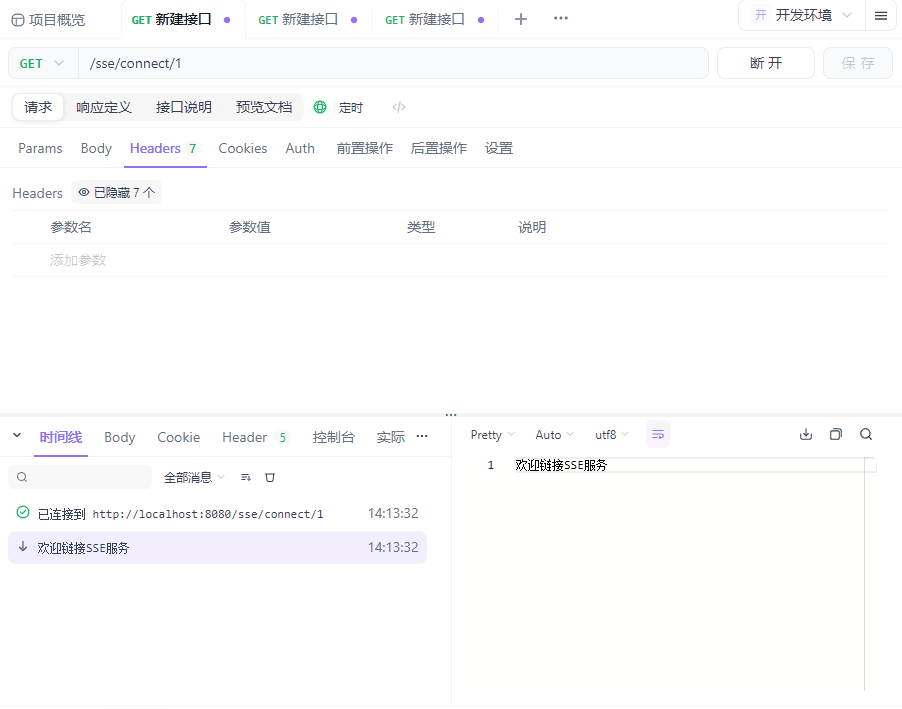Select the 已连接到 localhost connection row
The width and height of the screenshot is (902, 709).
217,513
